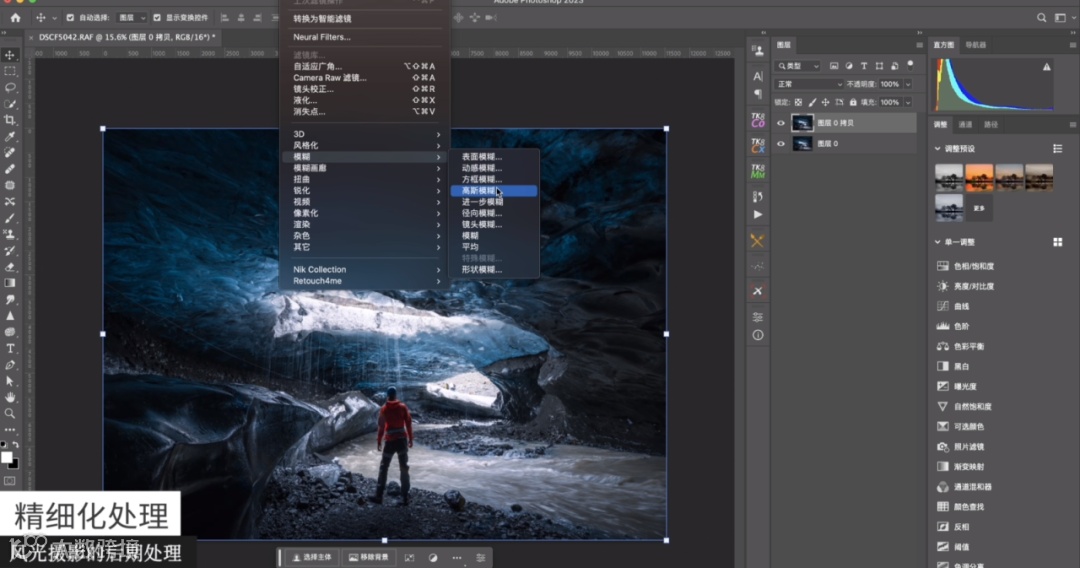Open the Properties info panel icon
Image resolution: width=1080 pixels, height=568 pixels.
click(758, 335)
